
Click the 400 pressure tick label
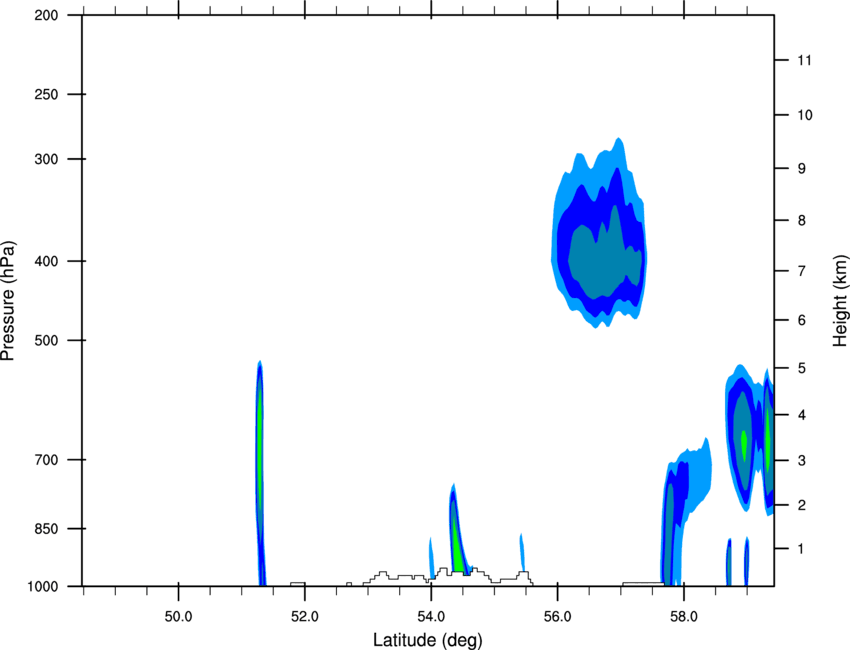point(46,261)
